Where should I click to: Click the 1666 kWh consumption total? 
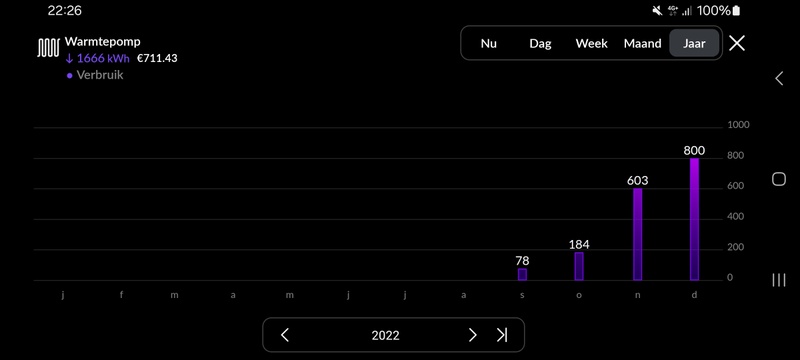(98, 58)
